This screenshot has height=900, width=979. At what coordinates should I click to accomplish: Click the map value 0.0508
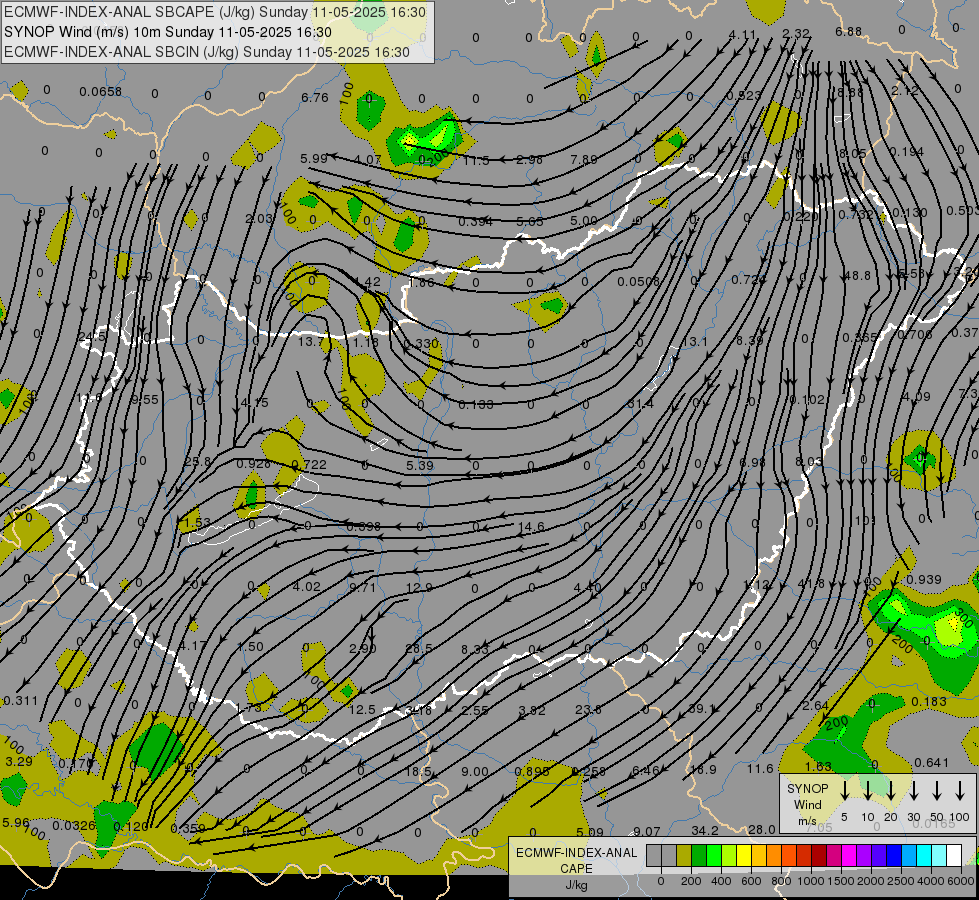click(x=638, y=282)
